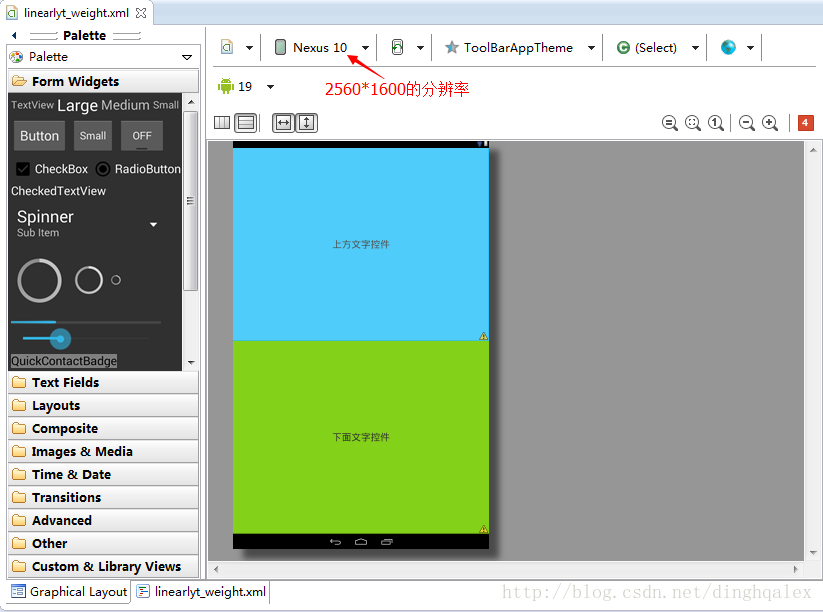Select the QuickContactBadge widget
Viewport: 823px width, 612px height.
click(64, 361)
